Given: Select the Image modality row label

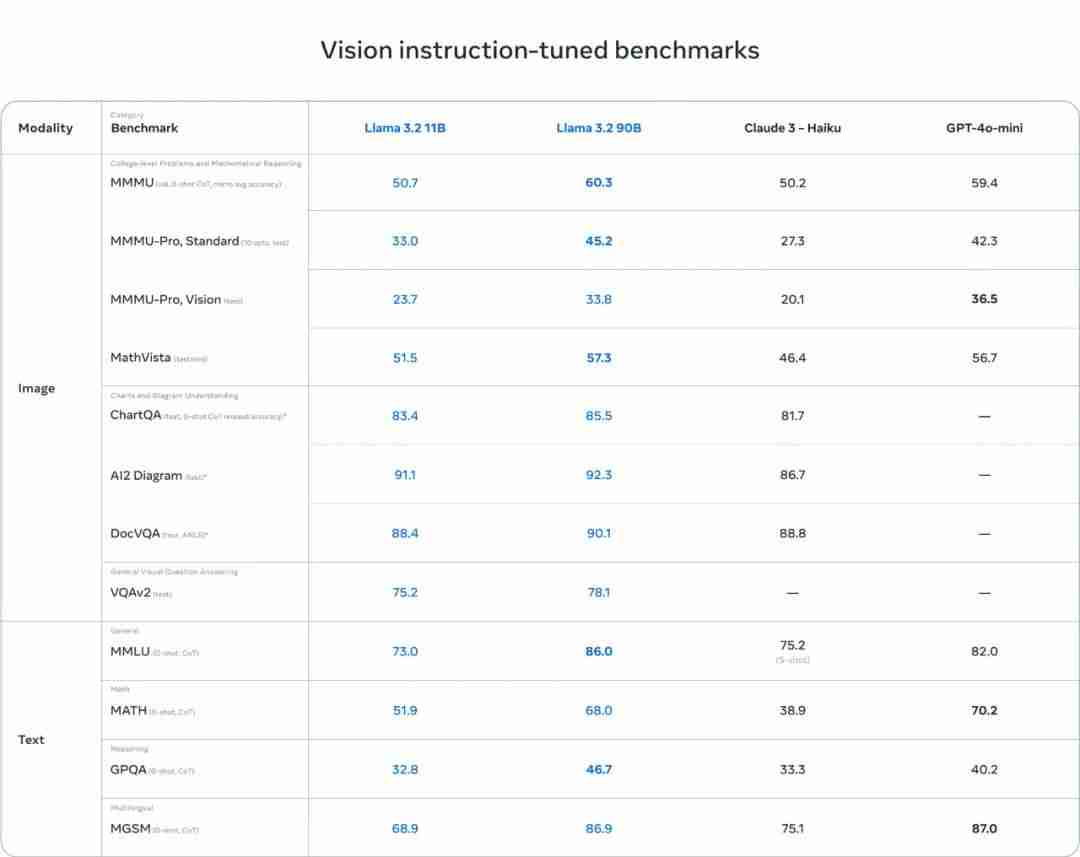Looking at the screenshot, I should [x=37, y=388].
